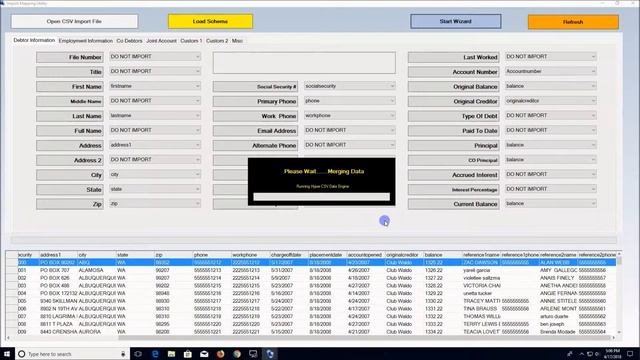Click the grid's vertical scrollbar down arrow
Viewport: 640px width, 360px height.
tap(619, 332)
